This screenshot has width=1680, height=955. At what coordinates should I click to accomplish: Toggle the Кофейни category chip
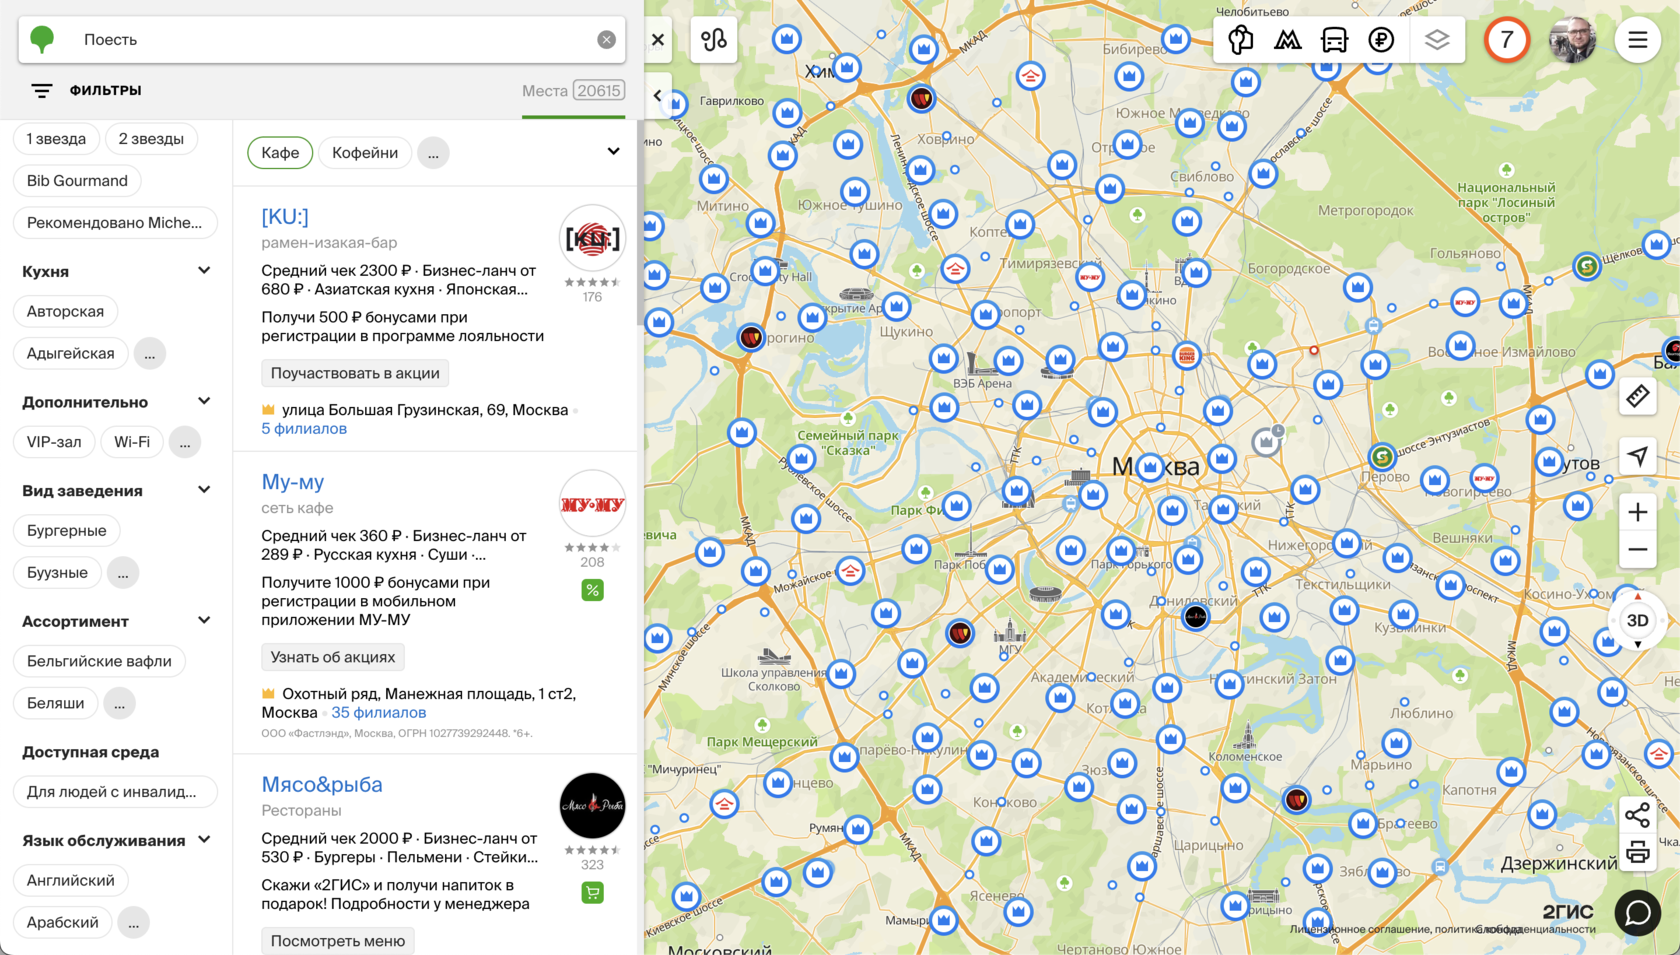(x=365, y=153)
